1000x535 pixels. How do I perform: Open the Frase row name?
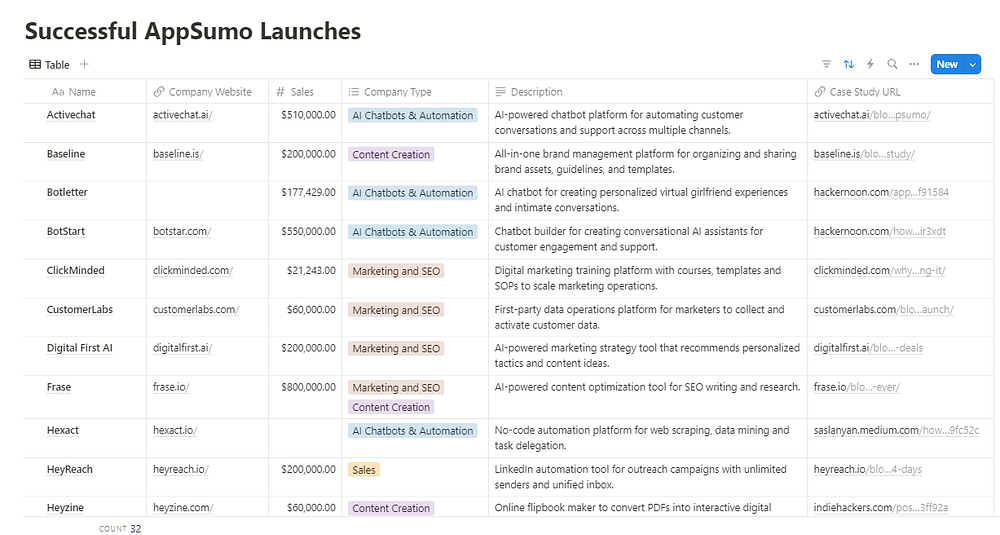[x=59, y=387]
